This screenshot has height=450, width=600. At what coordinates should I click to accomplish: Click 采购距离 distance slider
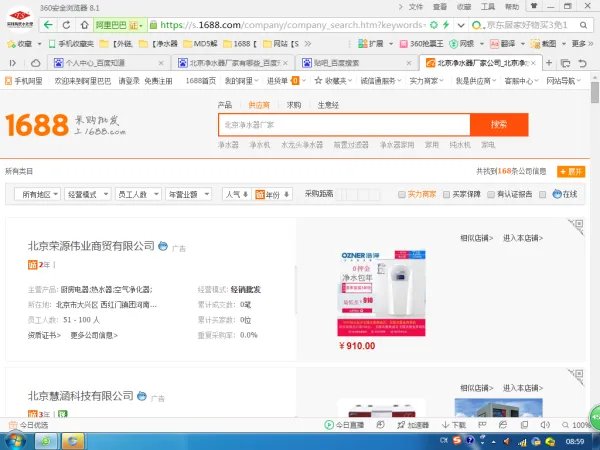[x=358, y=195]
